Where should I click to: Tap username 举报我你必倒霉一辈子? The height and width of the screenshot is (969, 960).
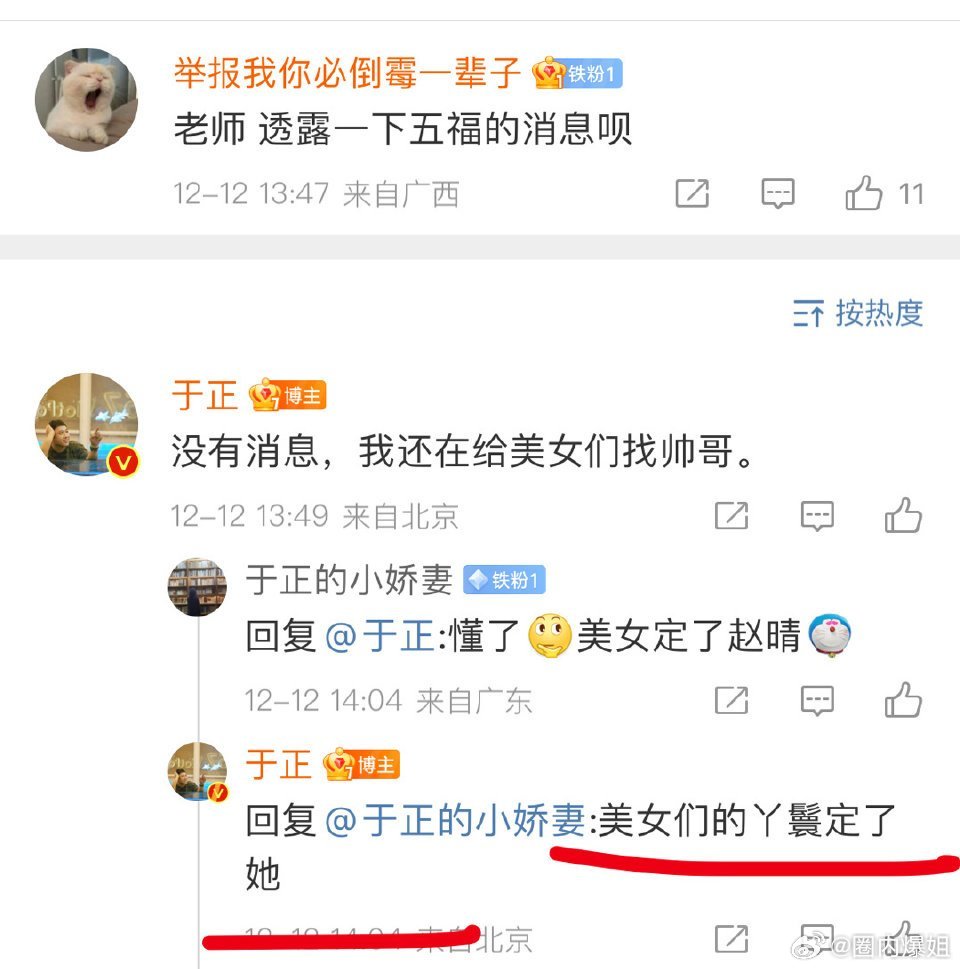click(x=347, y=72)
